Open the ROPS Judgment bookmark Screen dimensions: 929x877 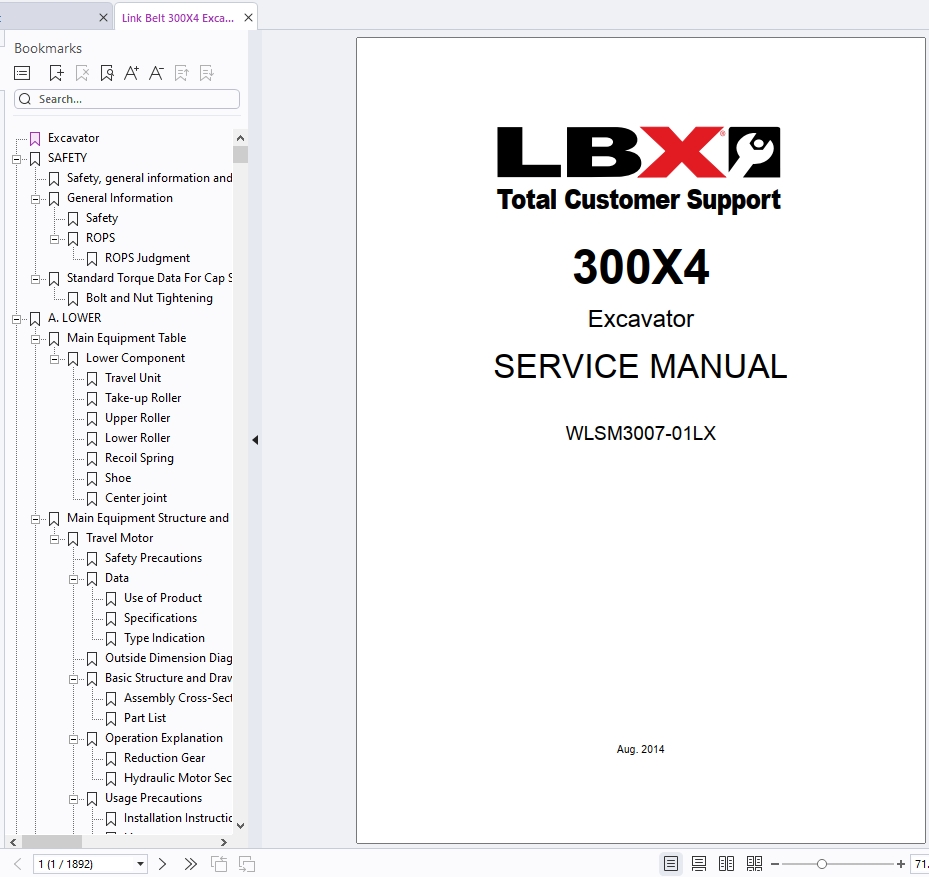coord(148,258)
